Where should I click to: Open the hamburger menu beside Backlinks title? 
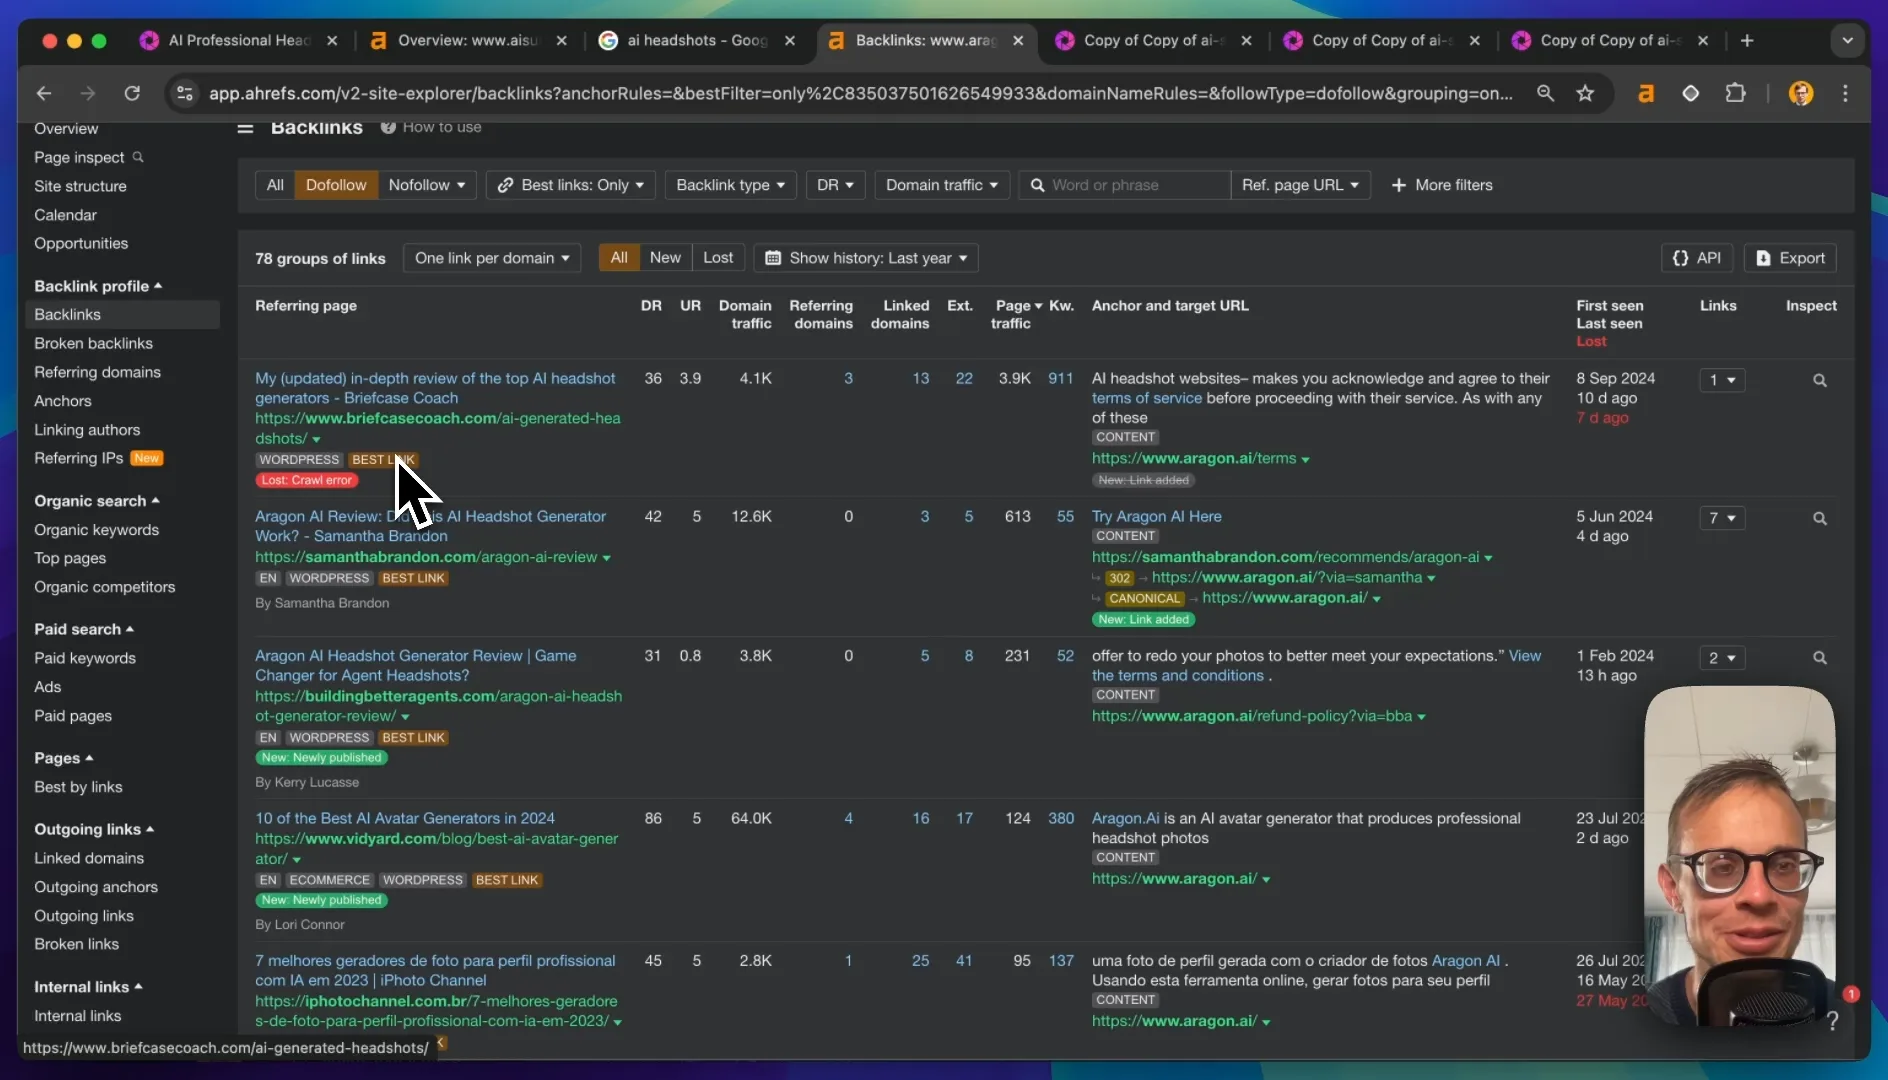coord(245,128)
